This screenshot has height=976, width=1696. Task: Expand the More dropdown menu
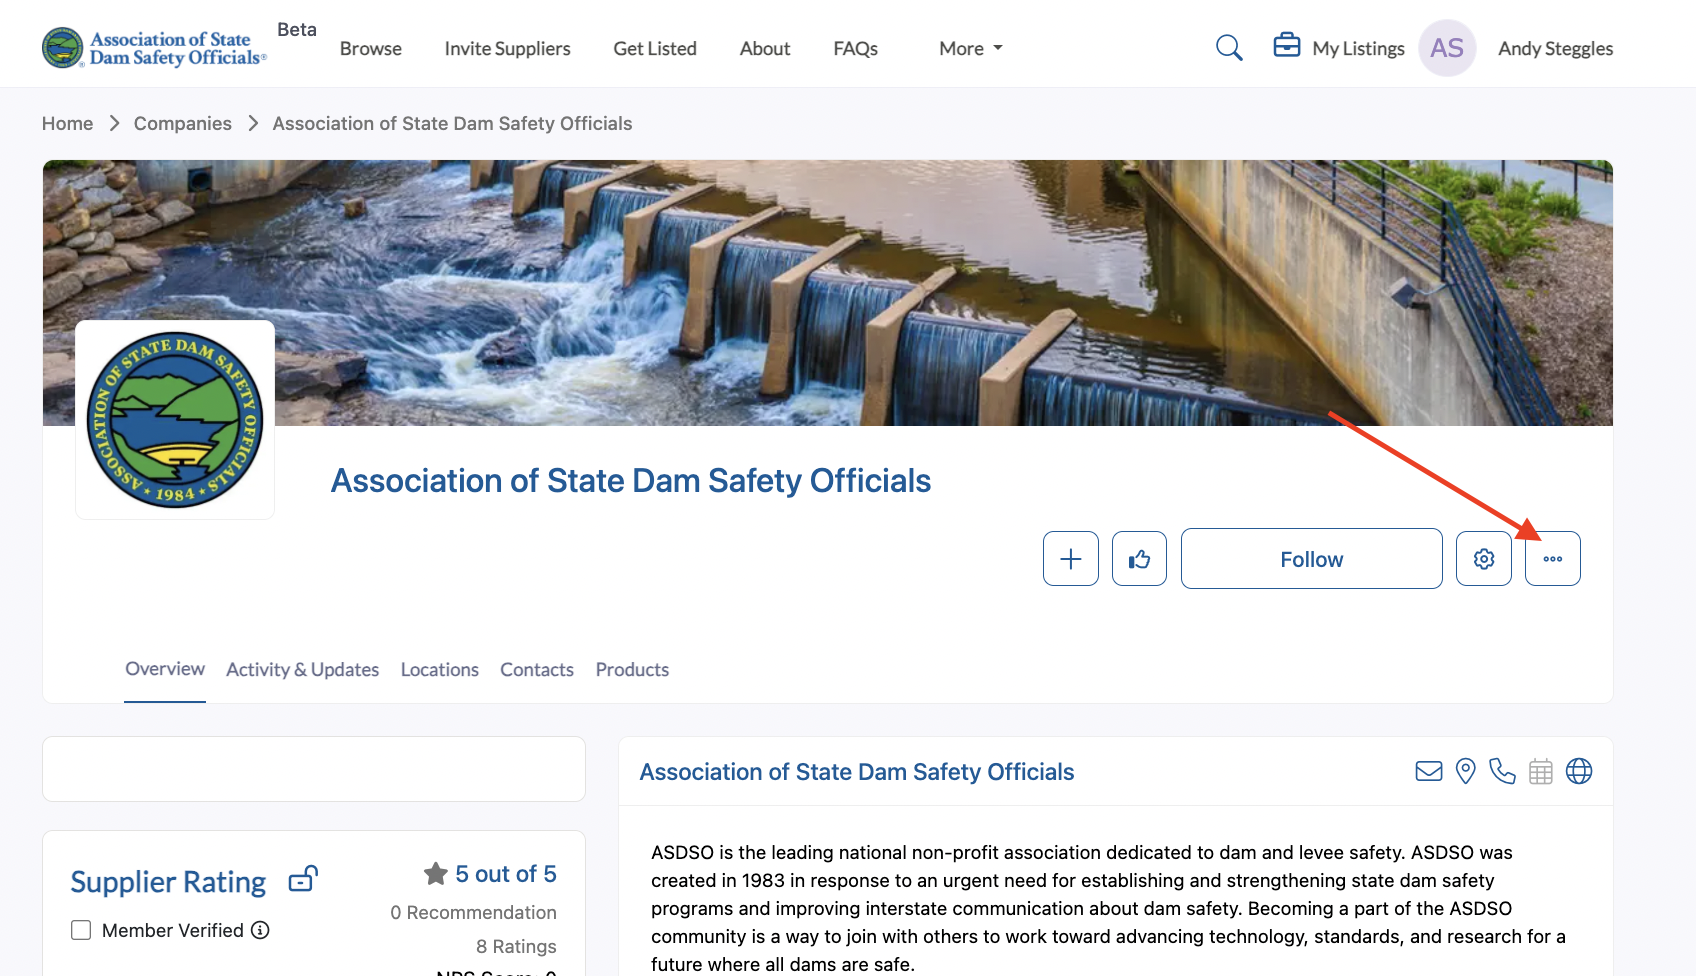click(970, 48)
